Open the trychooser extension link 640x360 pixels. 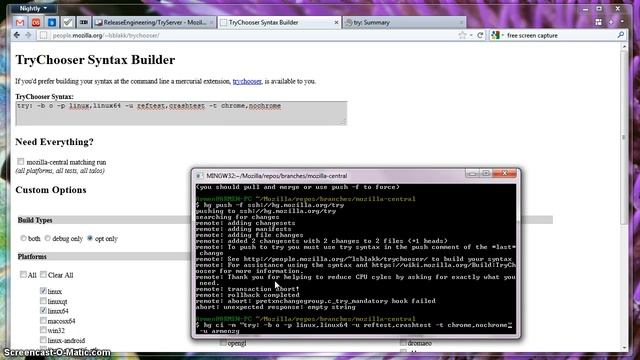247,81
